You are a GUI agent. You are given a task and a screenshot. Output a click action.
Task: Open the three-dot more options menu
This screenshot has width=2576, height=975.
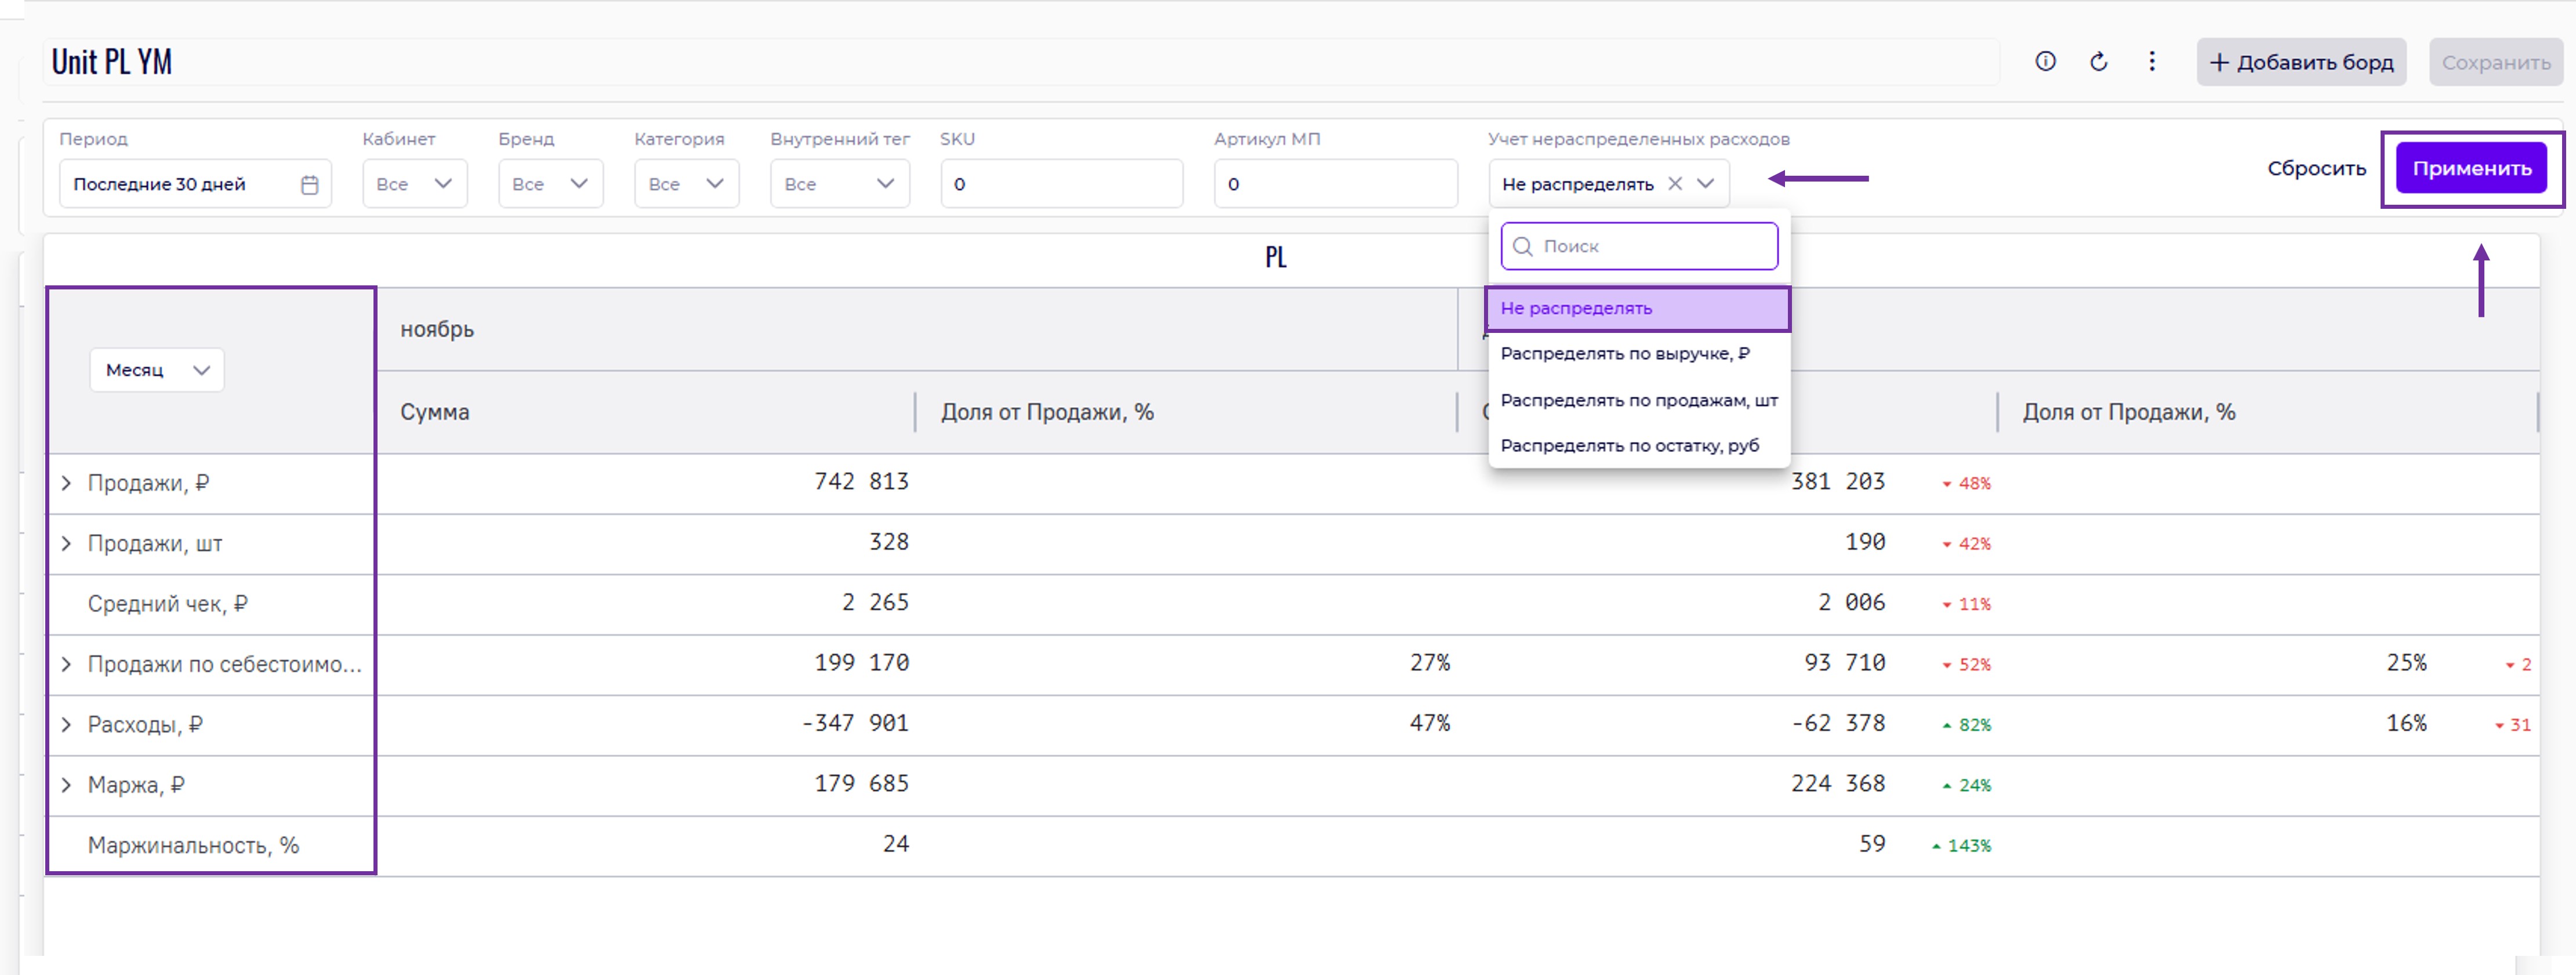2152,62
